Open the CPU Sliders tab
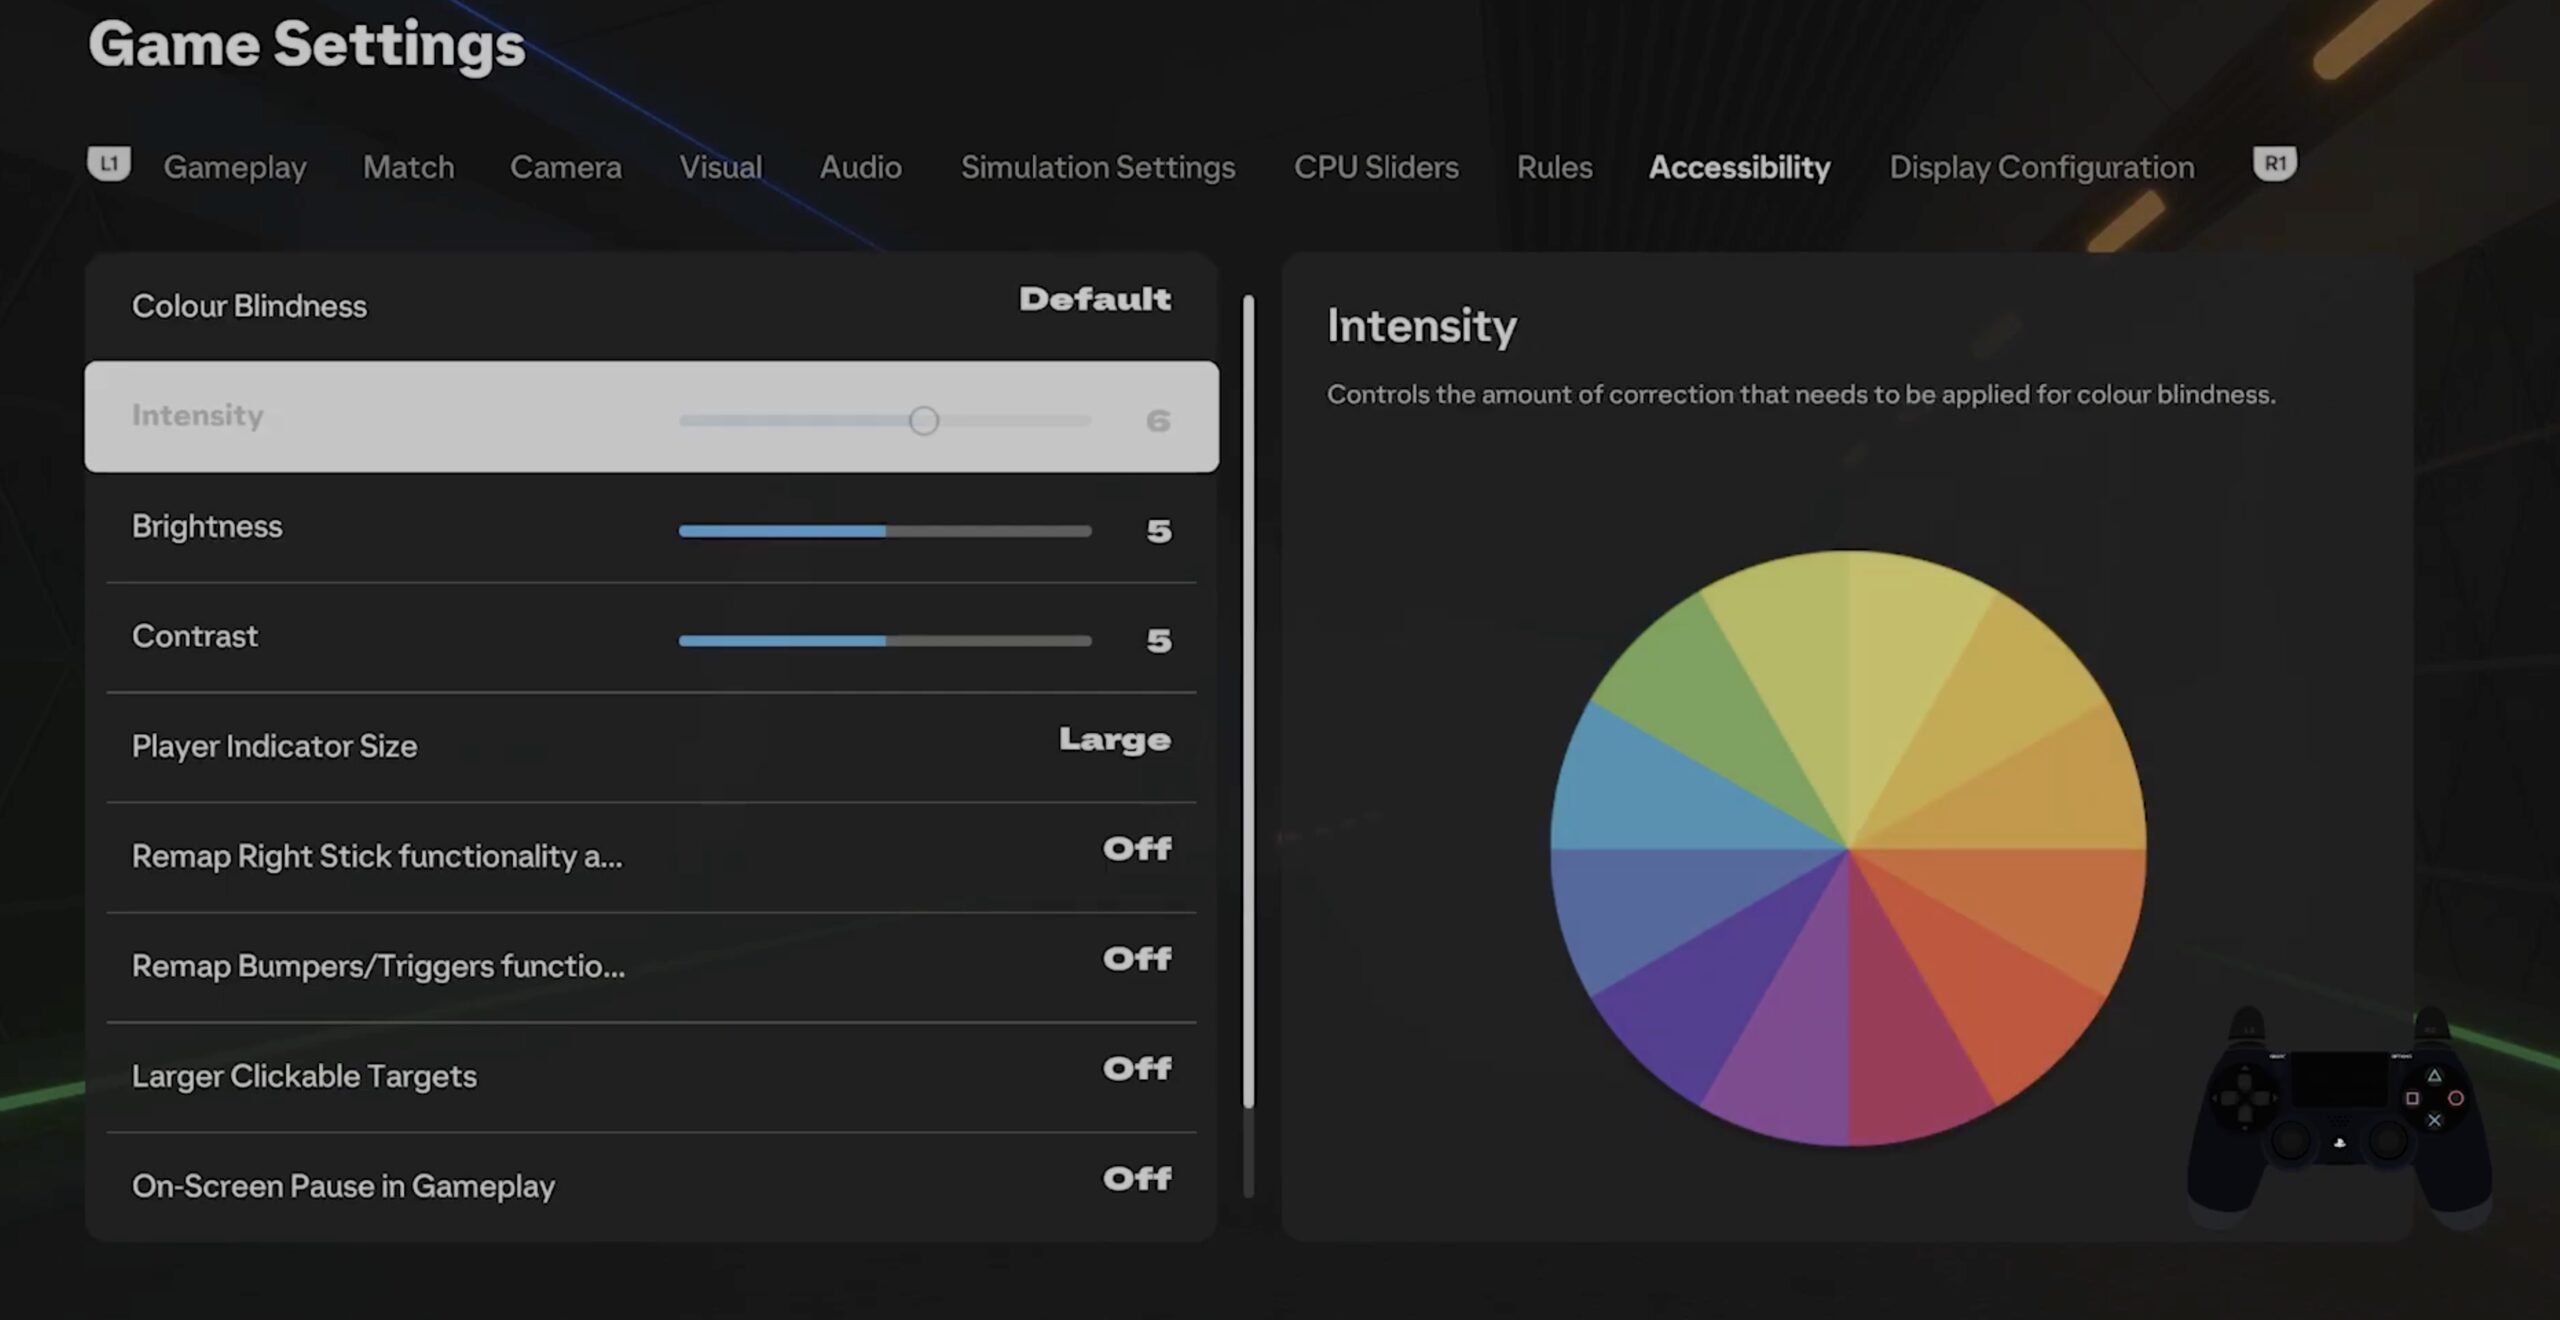This screenshot has height=1320, width=2560. click(1376, 167)
